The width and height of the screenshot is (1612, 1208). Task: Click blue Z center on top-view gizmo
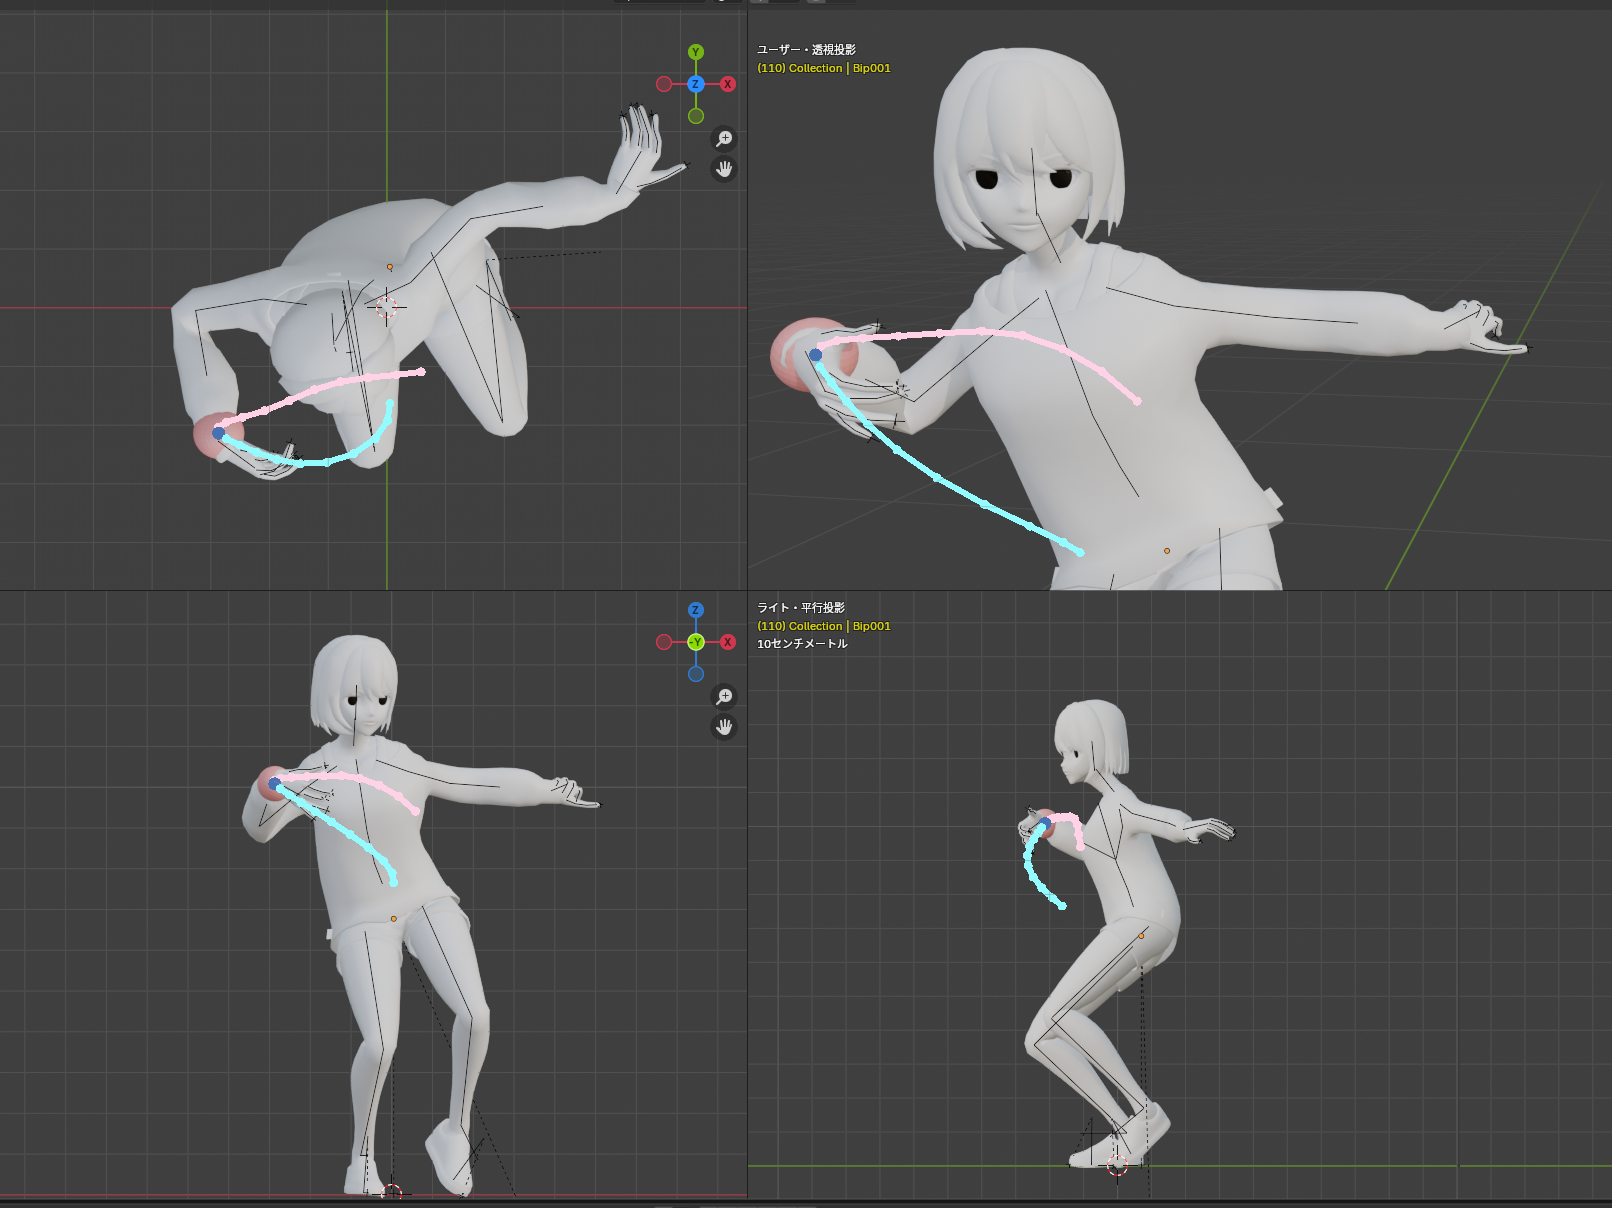pyautogui.click(x=696, y=84)
